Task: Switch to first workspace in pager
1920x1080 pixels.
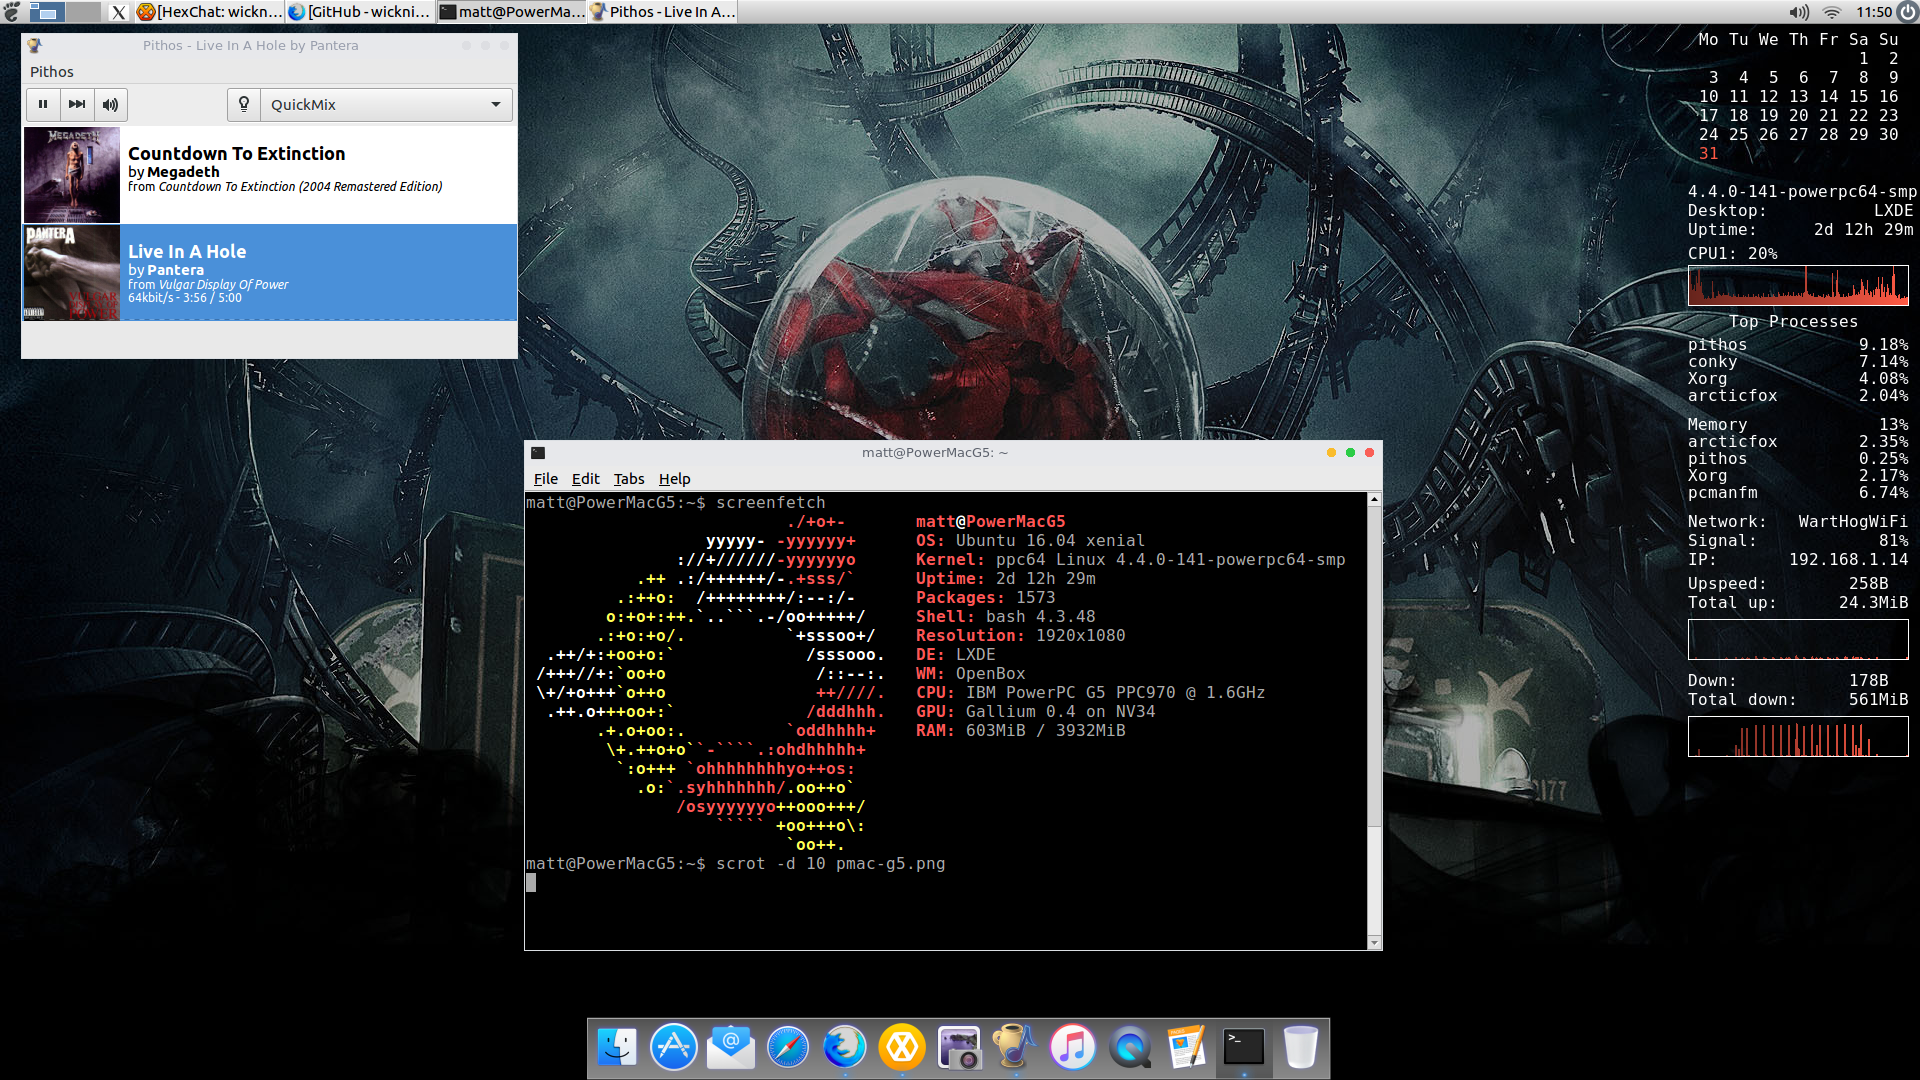Action: [x=46, y=12]
